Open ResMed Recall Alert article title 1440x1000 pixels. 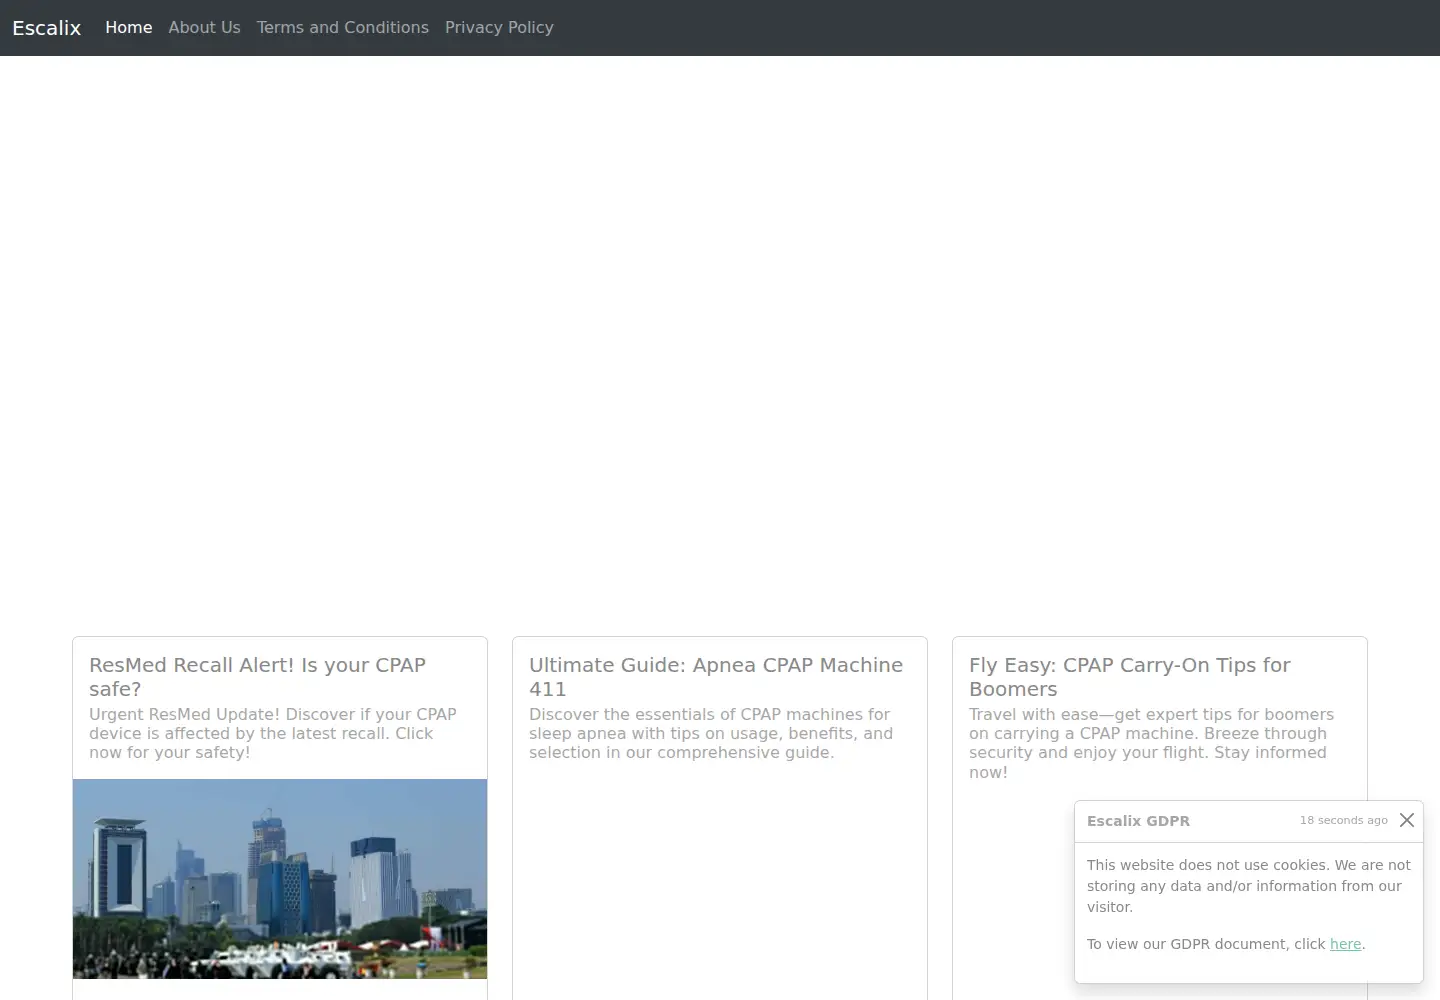coord(258,677)
